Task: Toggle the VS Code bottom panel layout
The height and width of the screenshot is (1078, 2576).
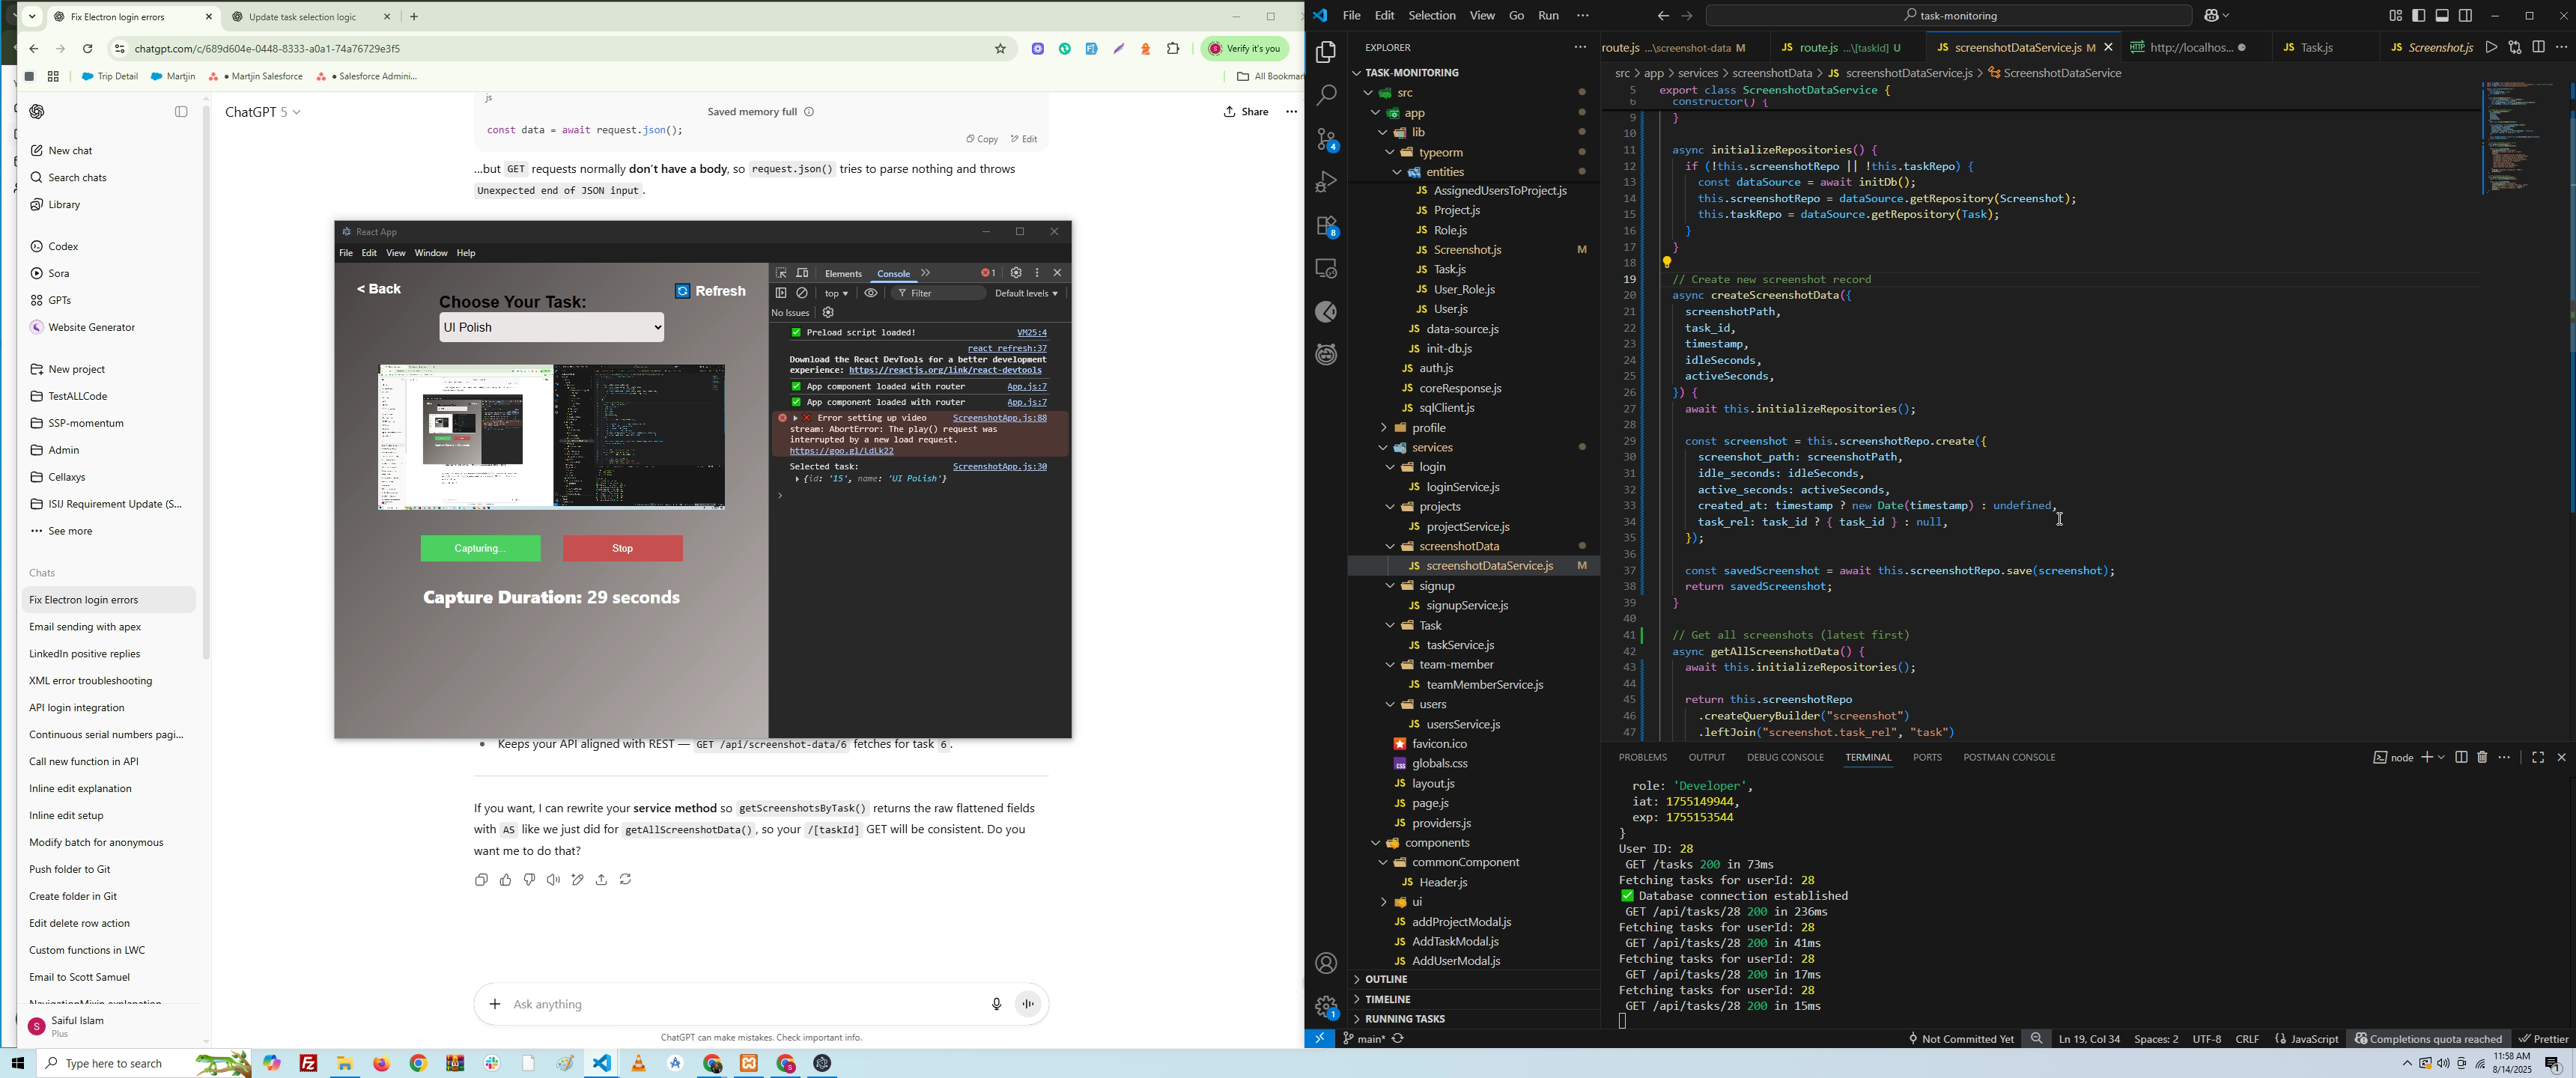Action: [x=2442, y=16]
